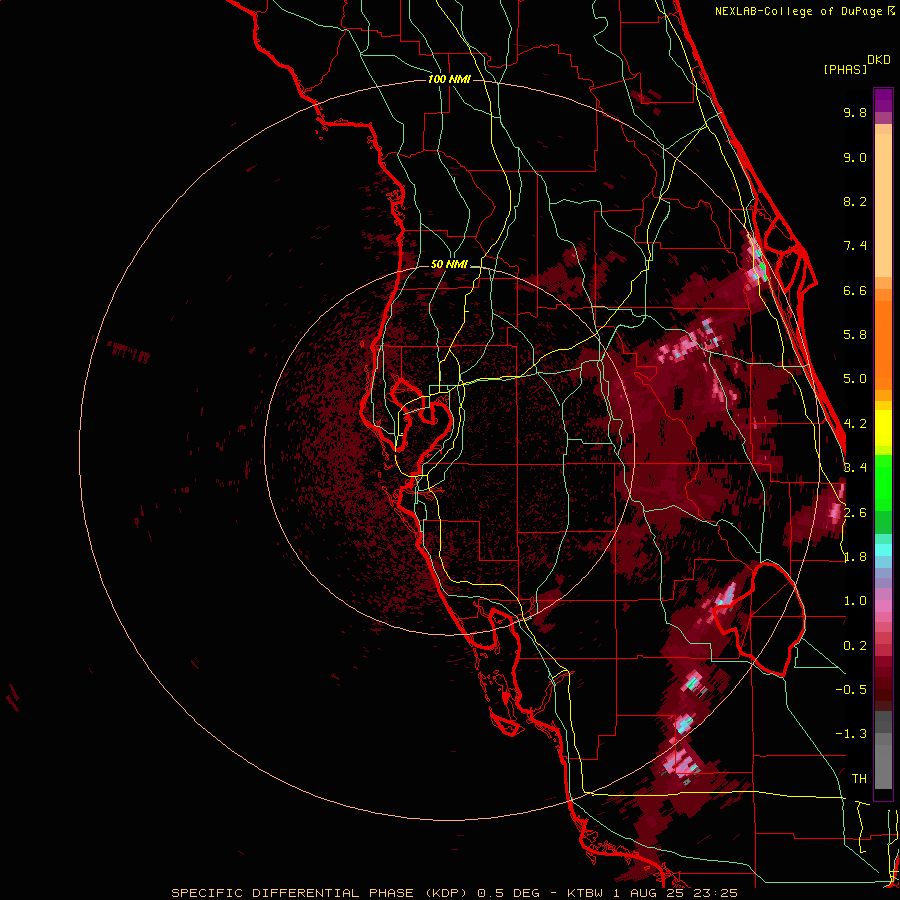900x900 pixels.
Task: Pick the gray band at the scale bottom
Action: 883,763
